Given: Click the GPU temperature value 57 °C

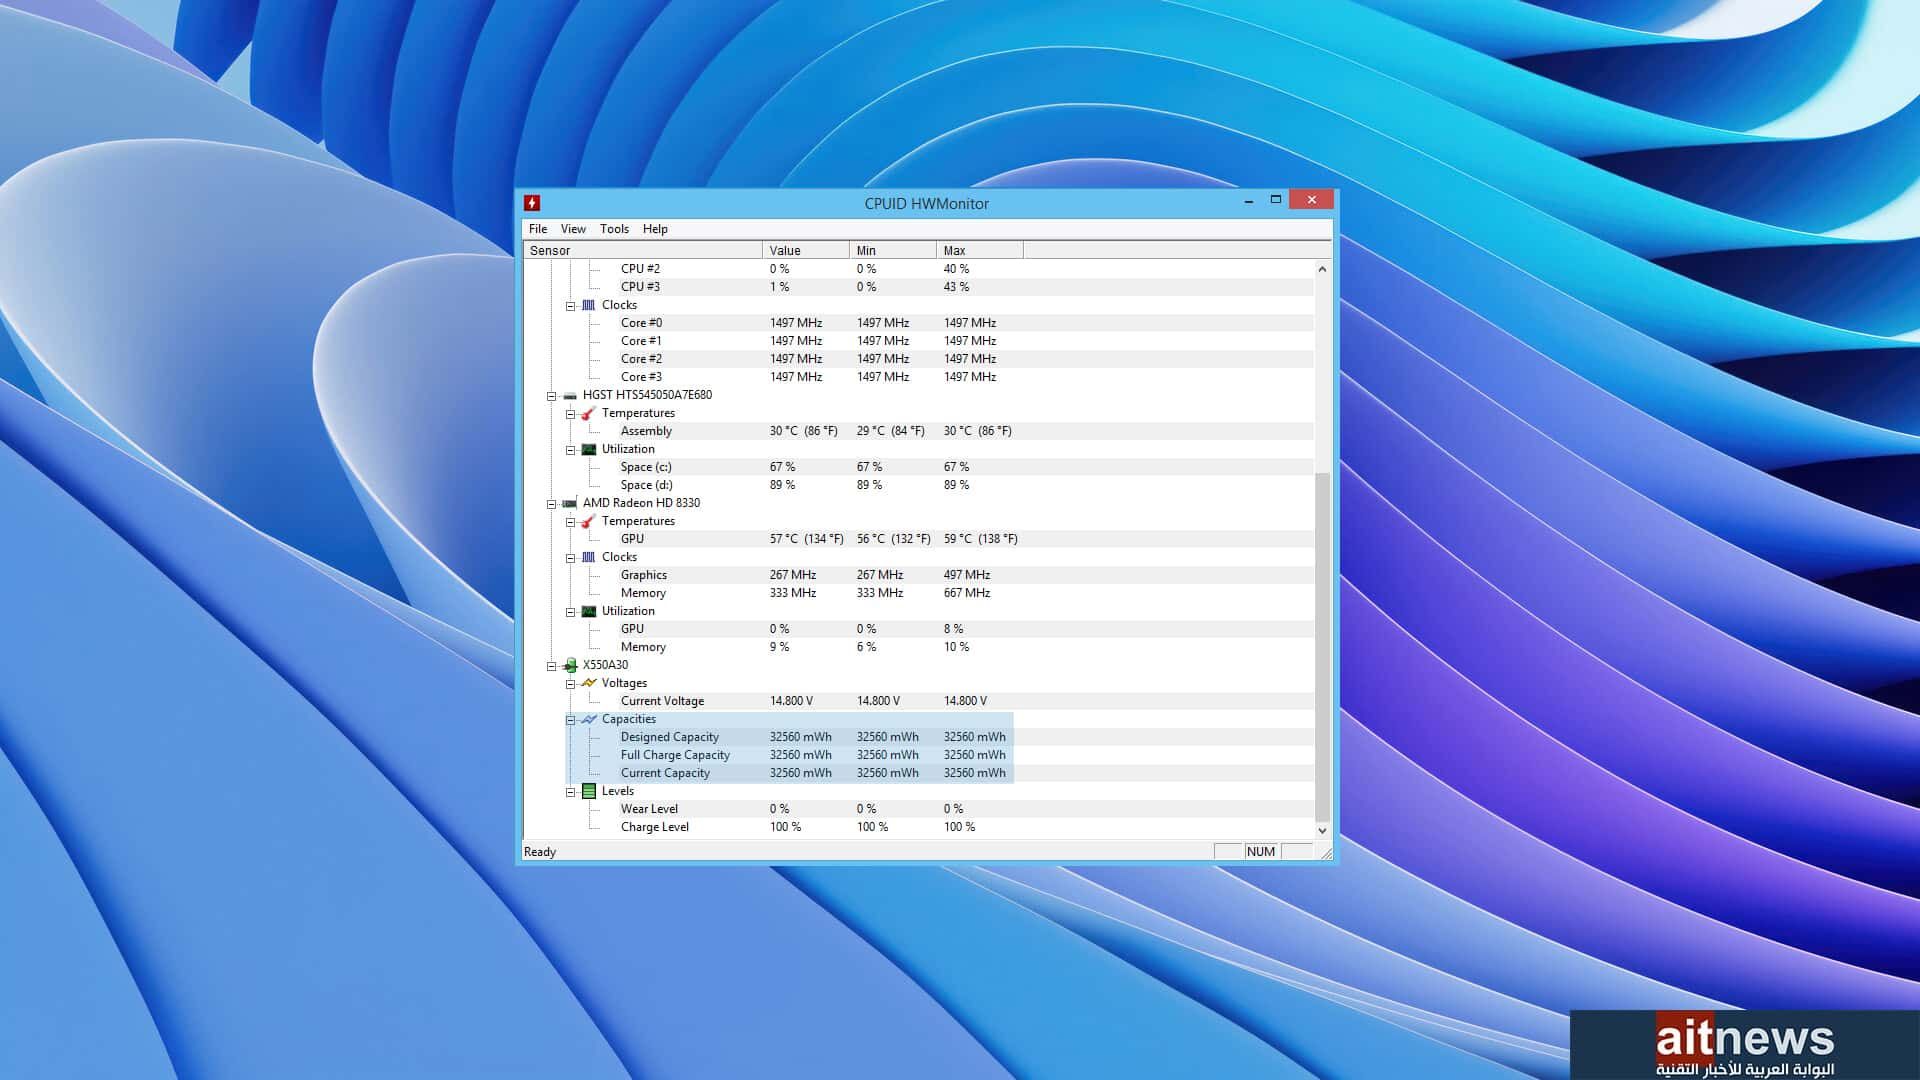Looking at the screenshot, I should coord(806,539).
